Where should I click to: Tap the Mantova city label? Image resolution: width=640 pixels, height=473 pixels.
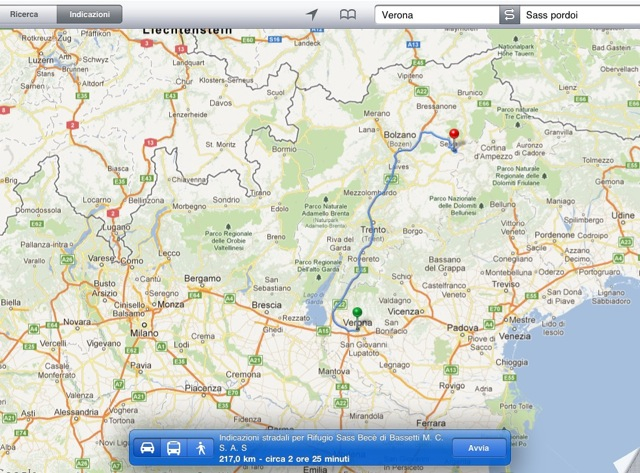334,371
